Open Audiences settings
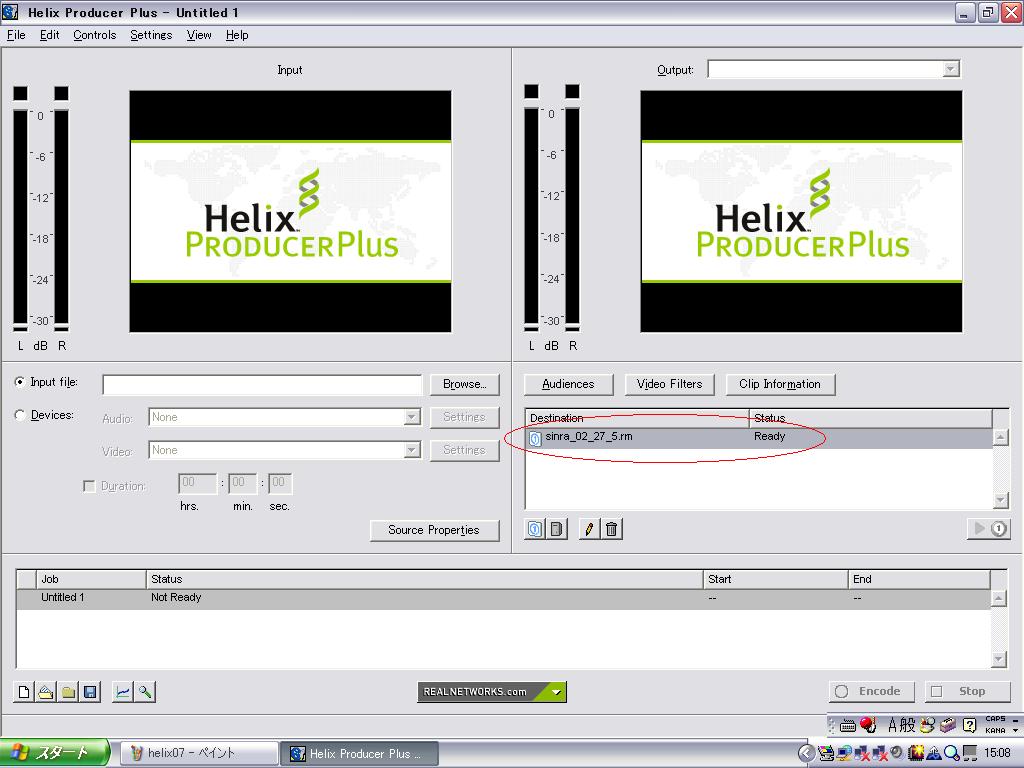 pyautogui.click(x=568, y=384)
